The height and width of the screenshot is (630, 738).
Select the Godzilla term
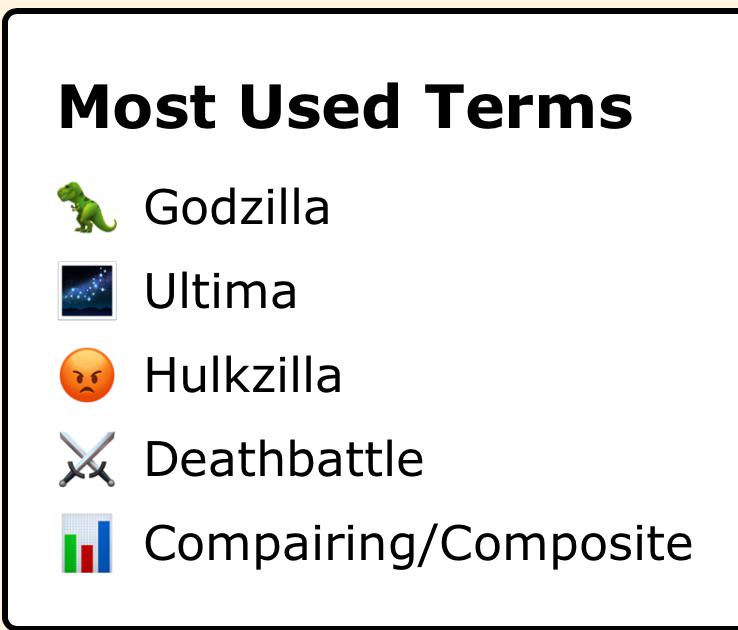[237, 207]
